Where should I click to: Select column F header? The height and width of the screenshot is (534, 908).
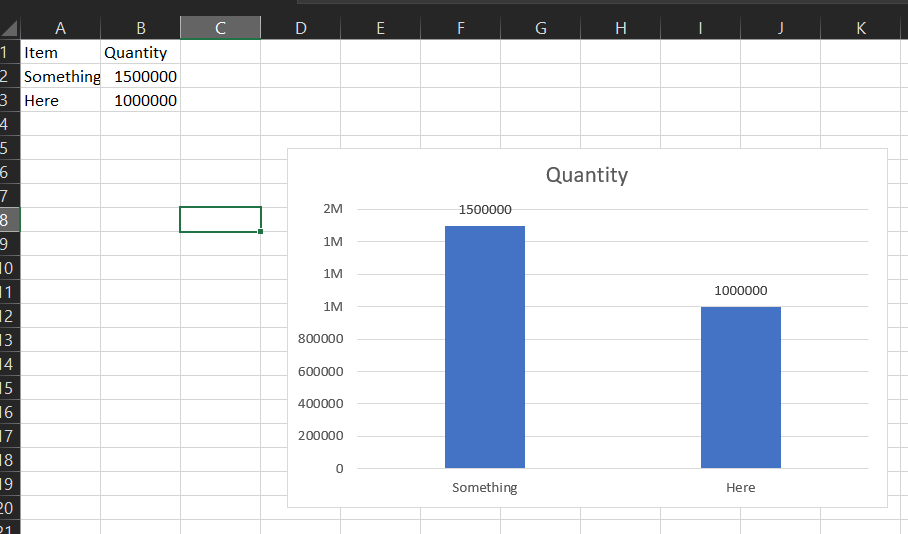(x=460, y=28)
